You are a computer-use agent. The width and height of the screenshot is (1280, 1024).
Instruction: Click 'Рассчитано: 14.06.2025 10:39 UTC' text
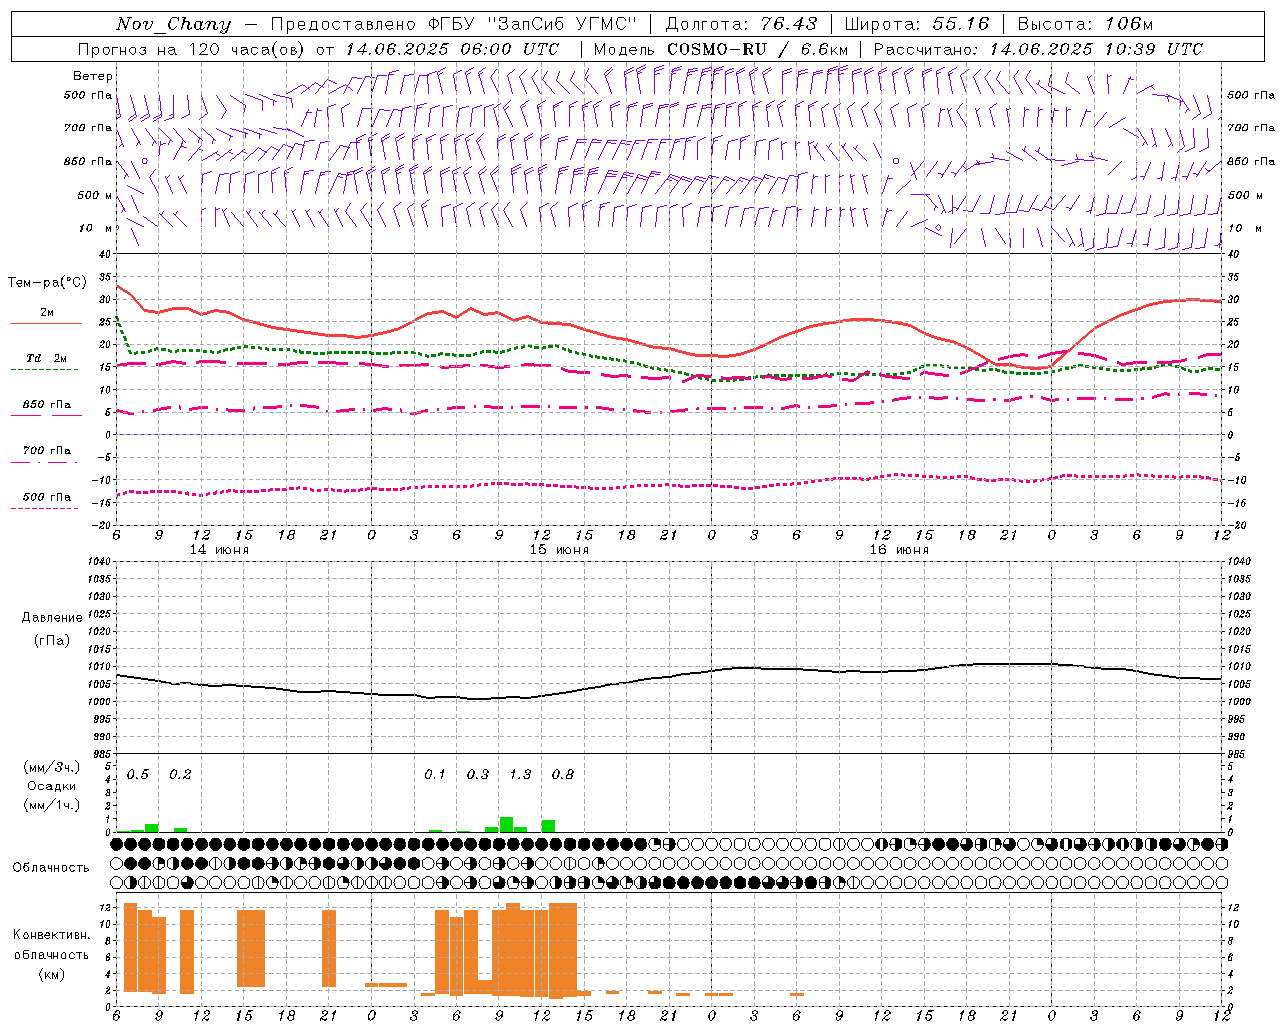point(1038,49)
